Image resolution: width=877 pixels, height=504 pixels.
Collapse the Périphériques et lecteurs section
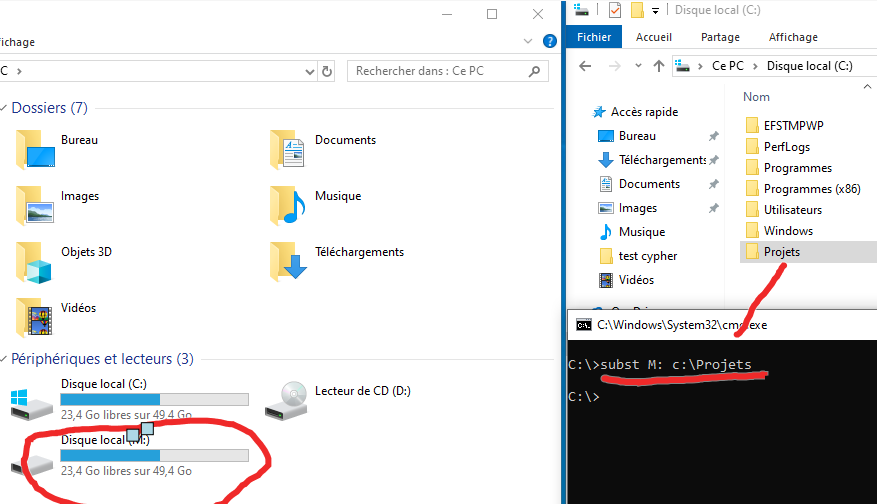pos(5,359)
